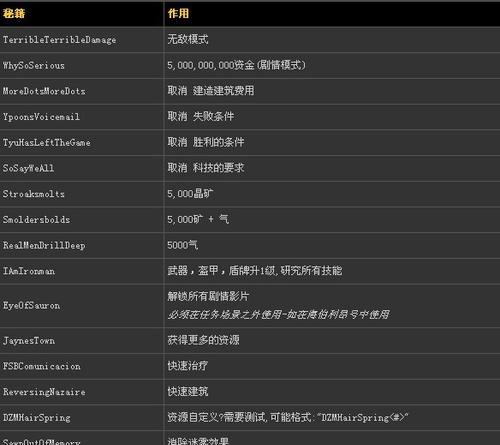Click the 5,000,000,000资金 description
Image resolution: width=500 pixels, height=445 pixels.
[x=236, y=65]
